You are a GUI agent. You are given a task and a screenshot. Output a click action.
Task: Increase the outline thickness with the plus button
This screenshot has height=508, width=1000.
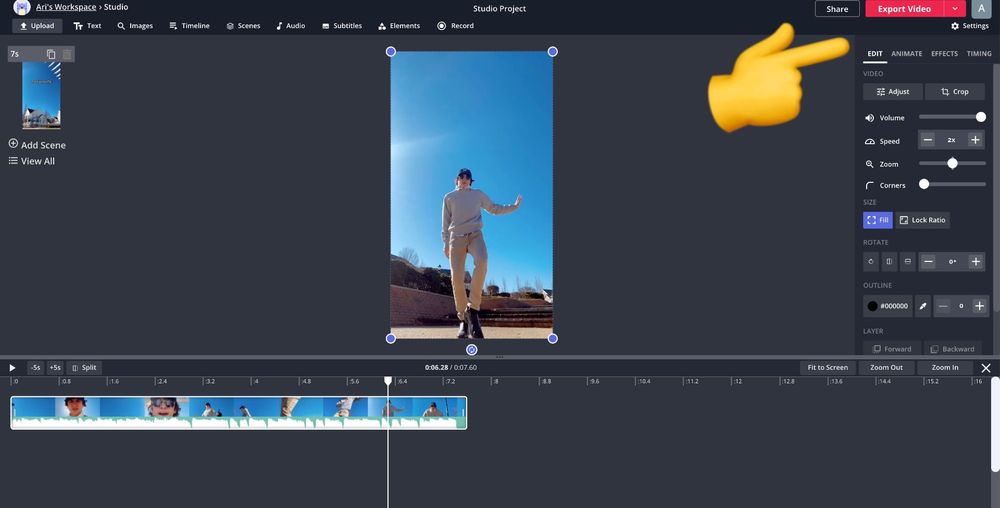[x=980, y=306]
